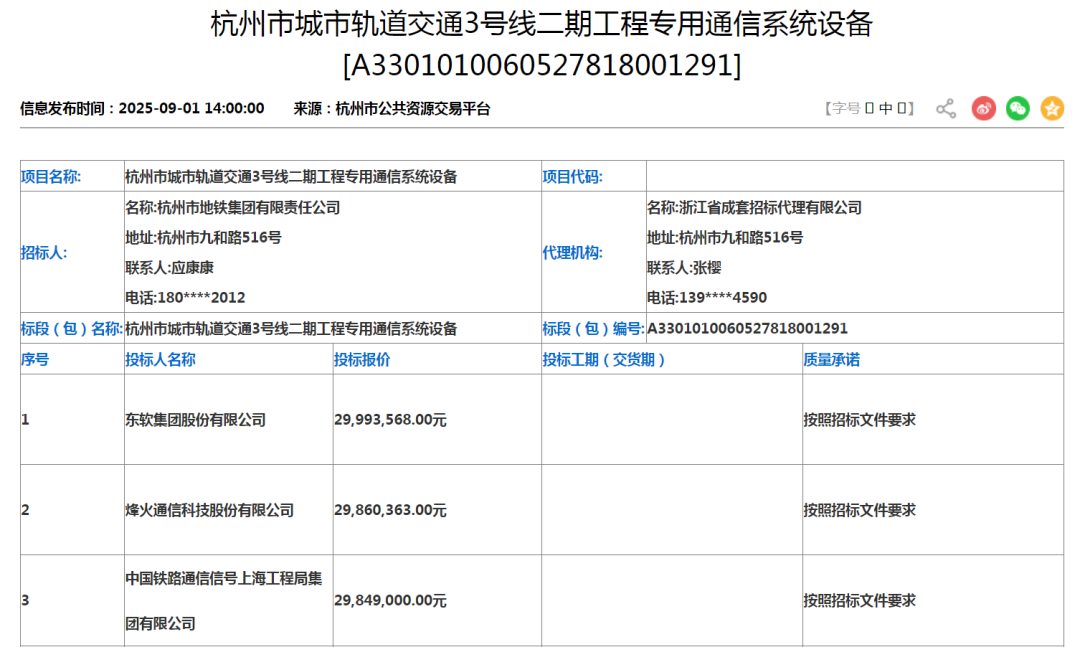Click source 杭州市公共资源交易平台
Image resolution: width=1080 pixels, height=647 pixels.
pos(413,108)
